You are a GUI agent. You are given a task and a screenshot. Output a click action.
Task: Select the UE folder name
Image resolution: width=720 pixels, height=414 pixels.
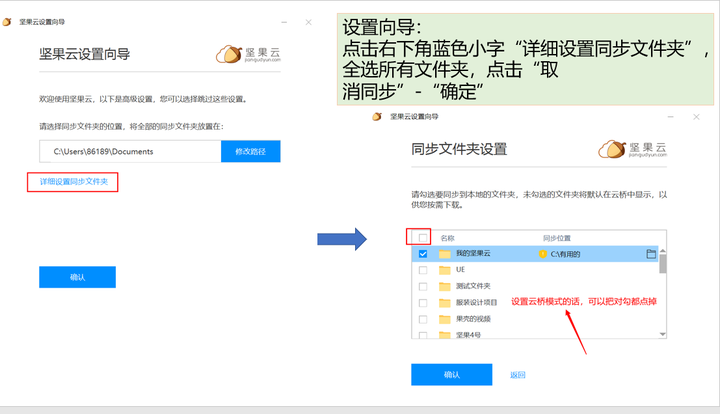(460, 269)
